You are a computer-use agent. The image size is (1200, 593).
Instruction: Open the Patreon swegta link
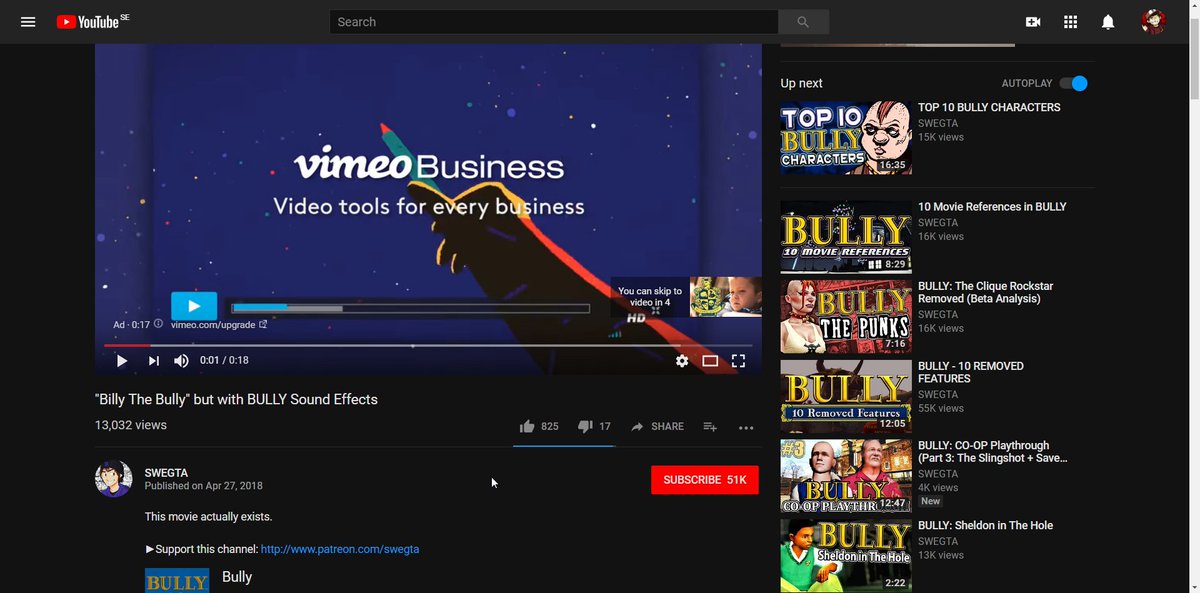coord(340,549)
